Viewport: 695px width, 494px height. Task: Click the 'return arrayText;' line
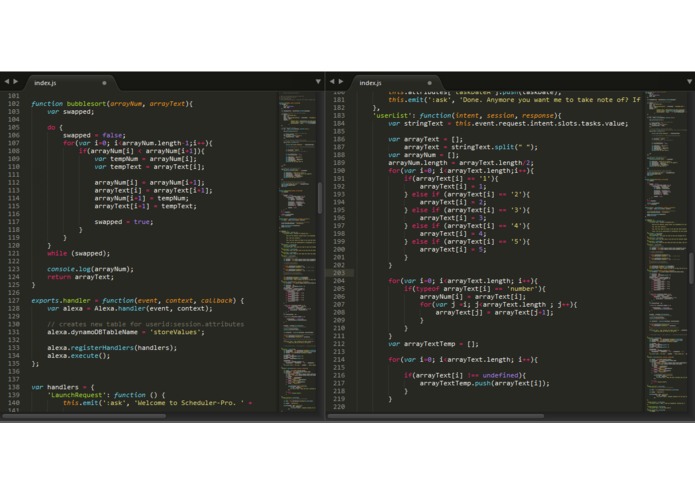click(x=80, y=277)
